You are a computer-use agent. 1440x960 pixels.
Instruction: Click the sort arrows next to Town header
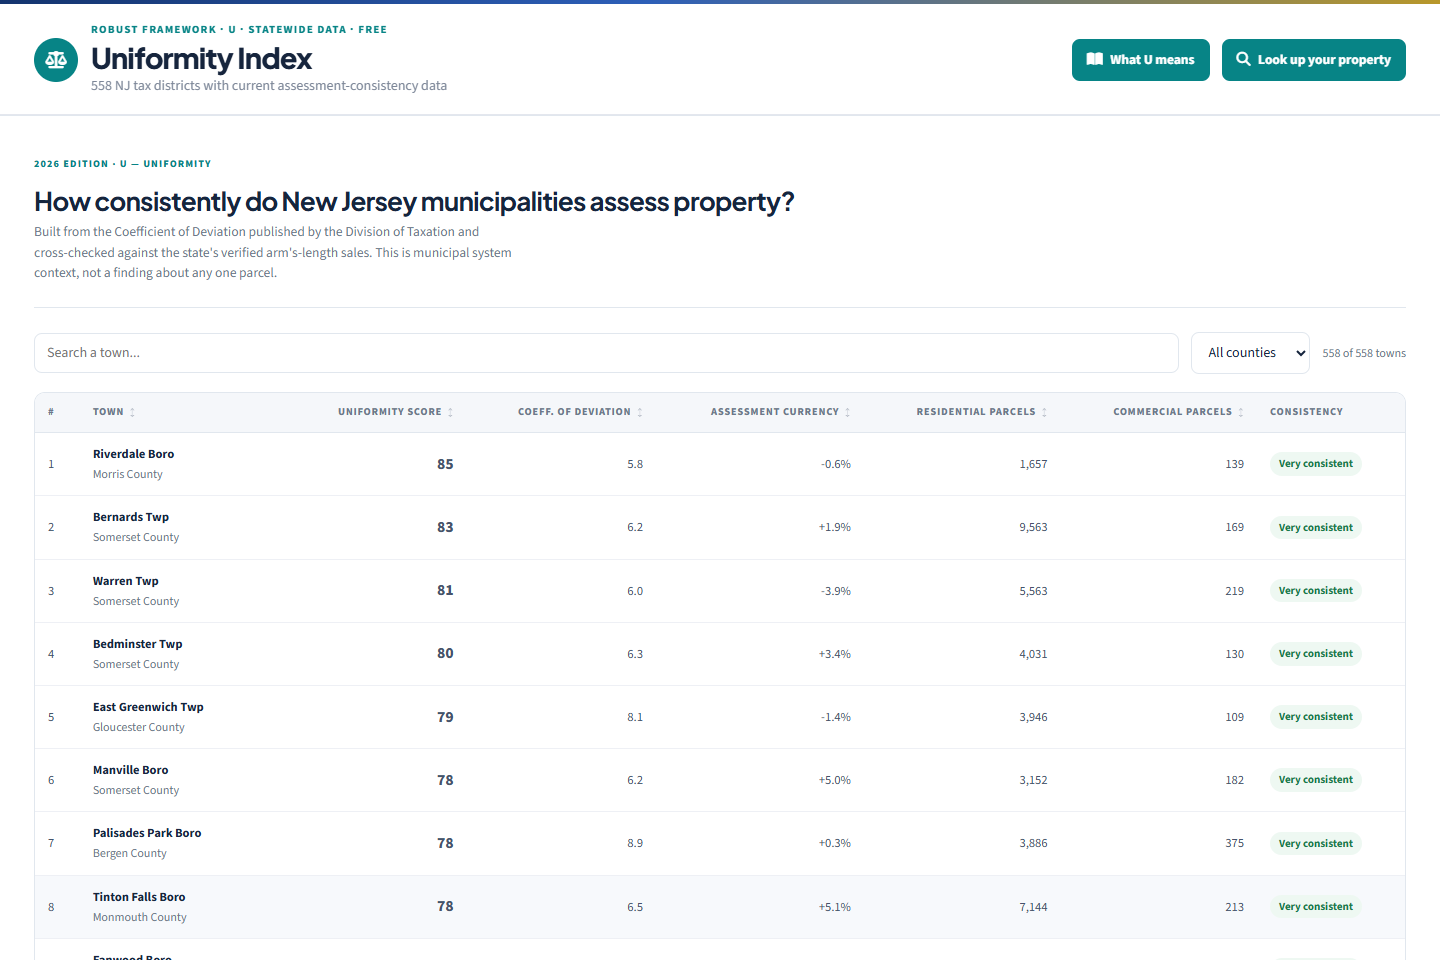pos(132,412)
